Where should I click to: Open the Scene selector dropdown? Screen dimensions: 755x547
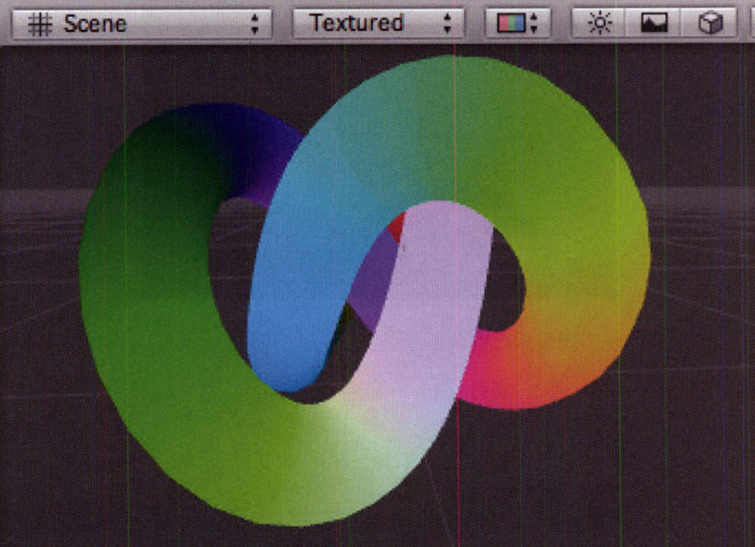pos(142,23)
